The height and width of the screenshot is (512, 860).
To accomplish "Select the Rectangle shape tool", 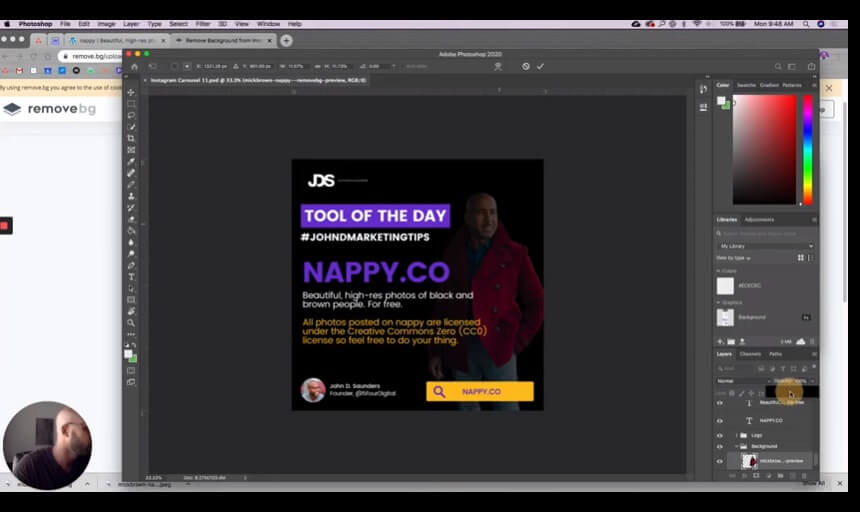I will click(131, 300).
